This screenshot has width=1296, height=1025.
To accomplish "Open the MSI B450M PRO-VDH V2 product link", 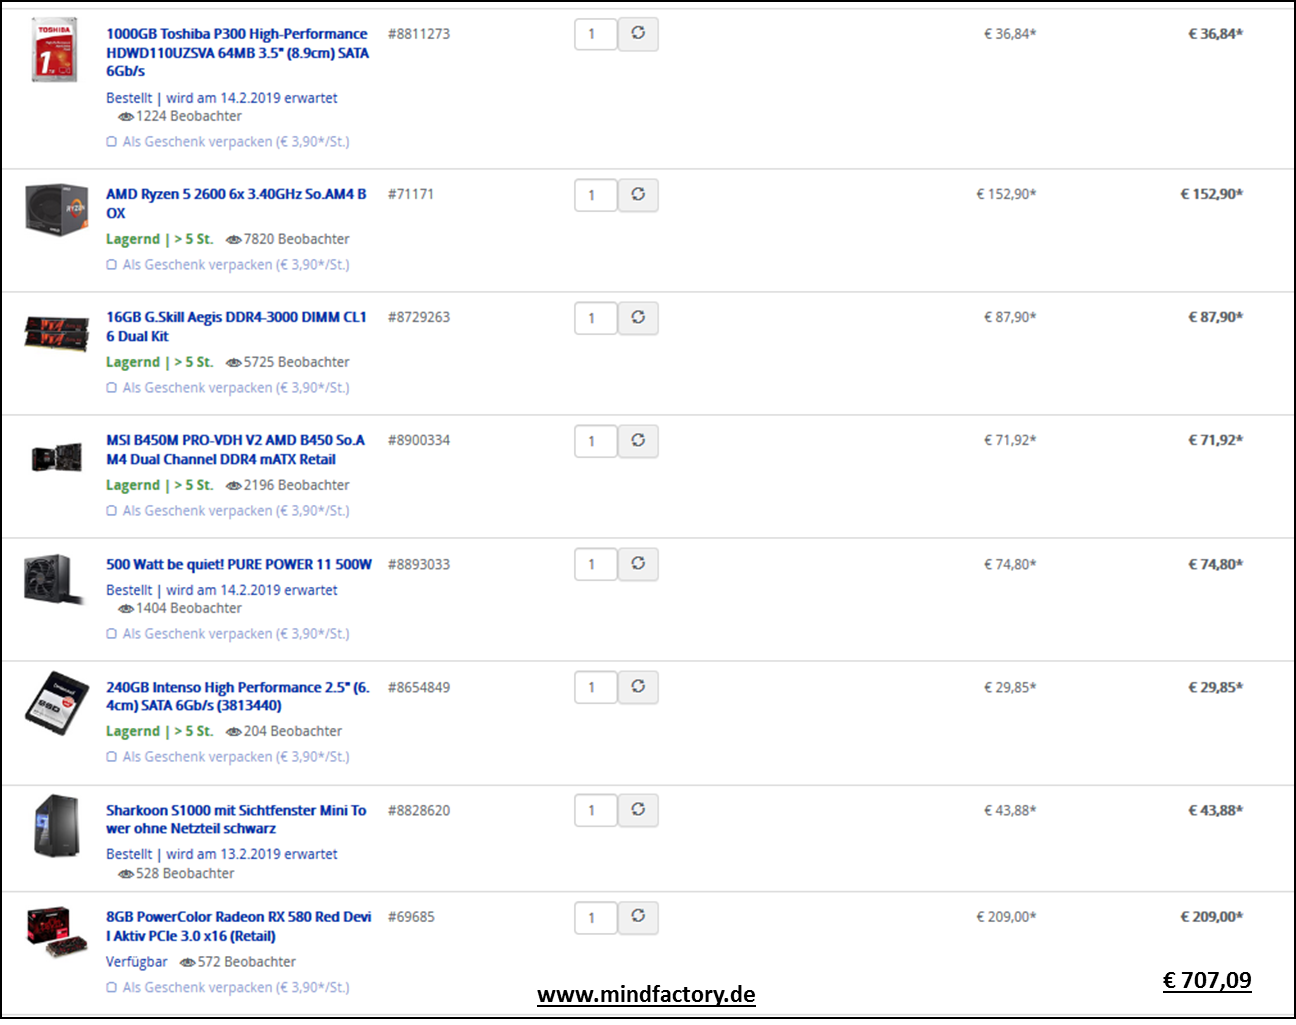I will [x=235, y=450].
